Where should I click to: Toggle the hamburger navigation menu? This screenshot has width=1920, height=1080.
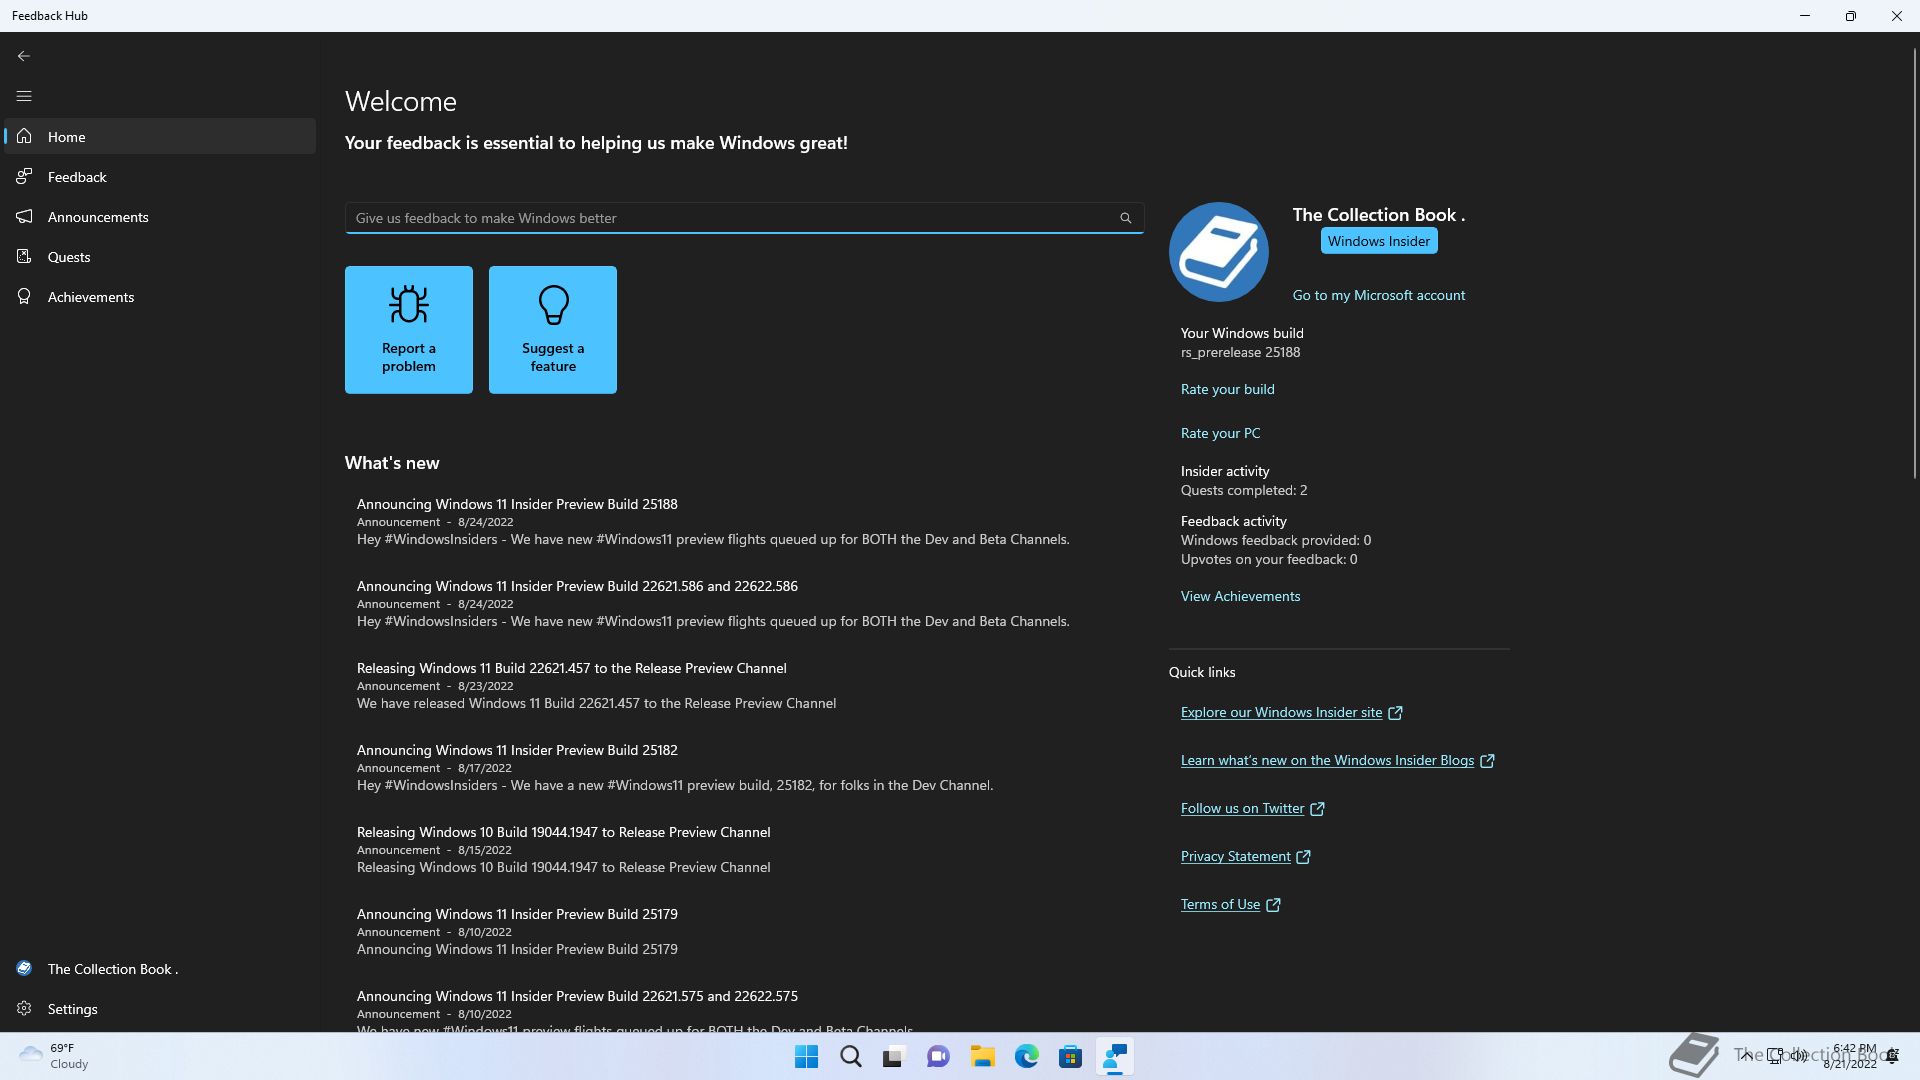click(24, 96)
